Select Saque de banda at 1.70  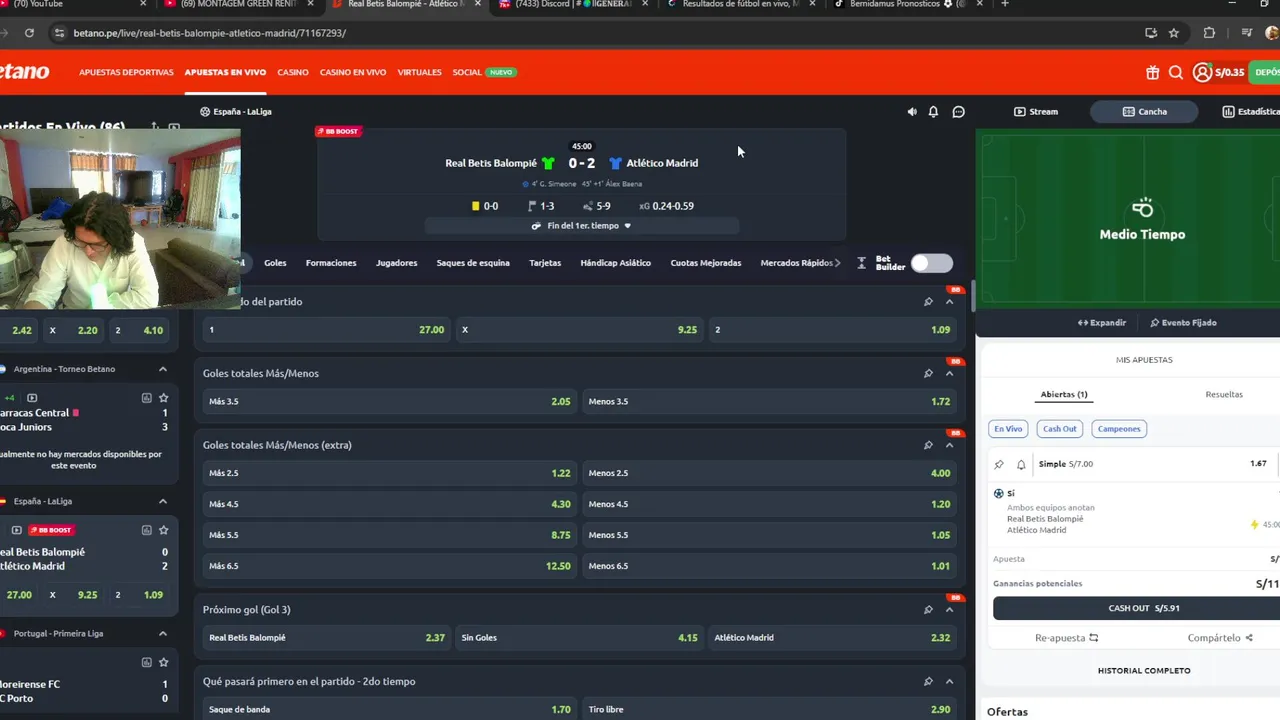(389, 710)
